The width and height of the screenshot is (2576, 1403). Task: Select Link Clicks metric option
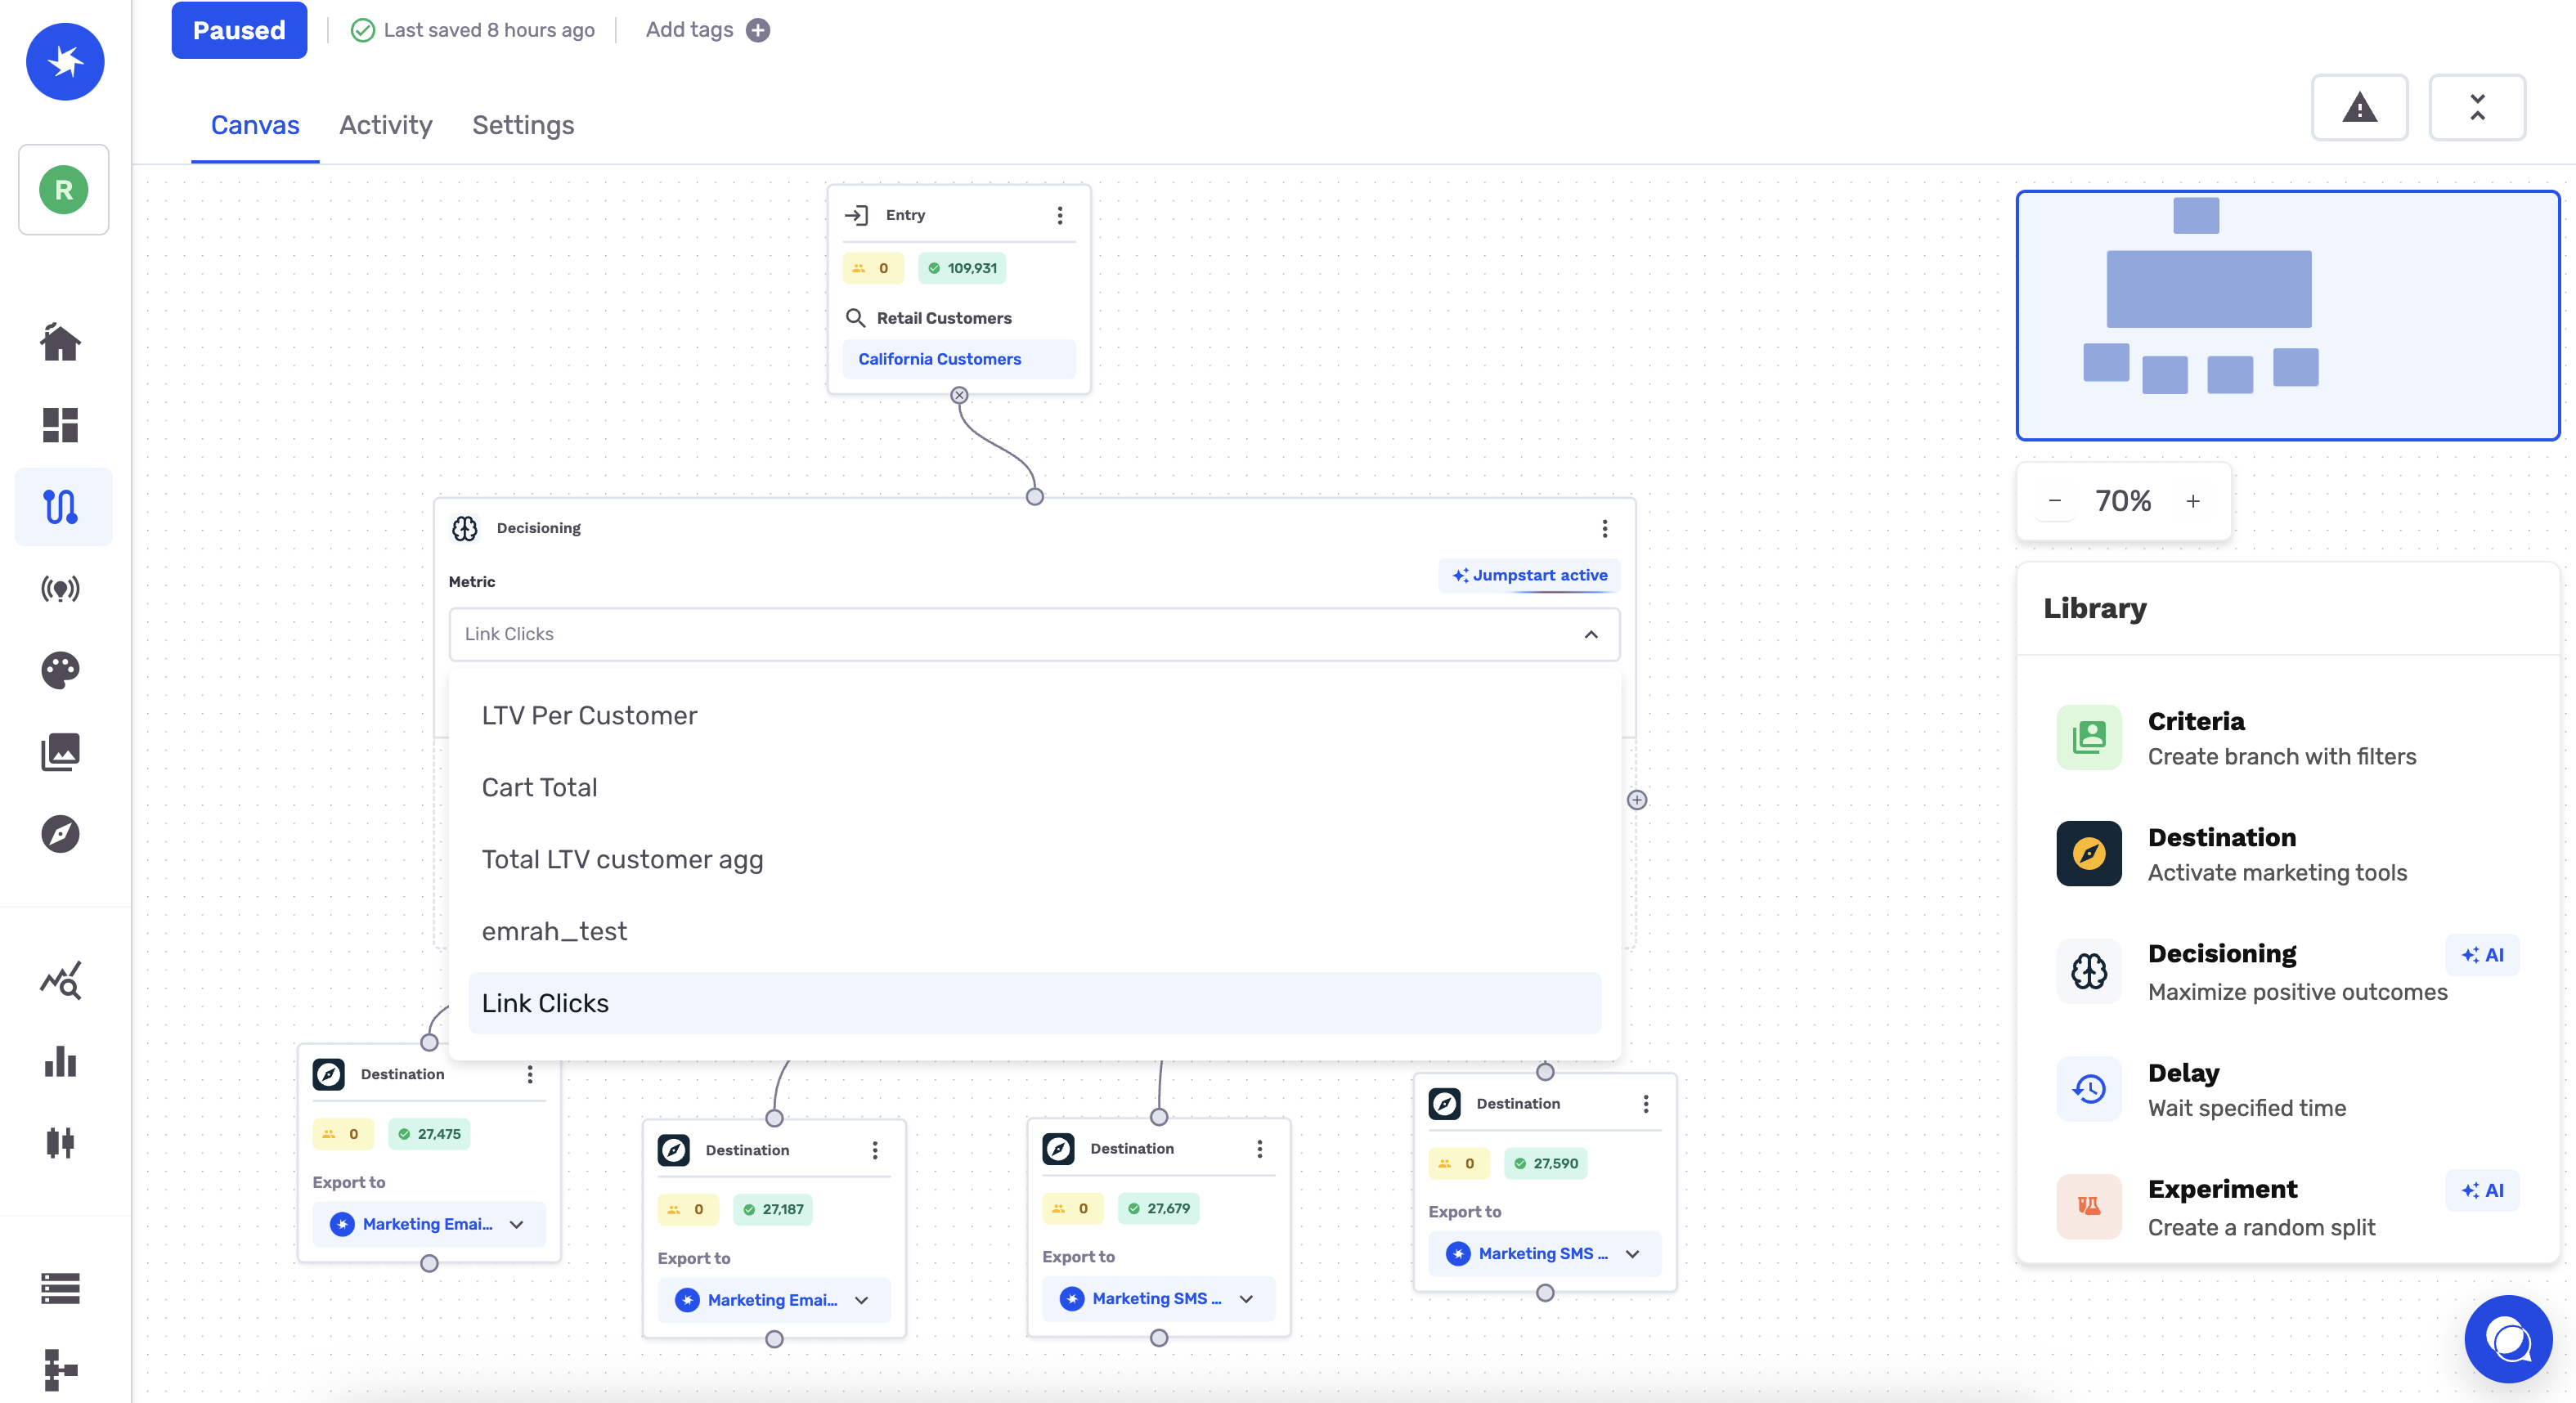pyautogui.click(x=1034, y=1003)
